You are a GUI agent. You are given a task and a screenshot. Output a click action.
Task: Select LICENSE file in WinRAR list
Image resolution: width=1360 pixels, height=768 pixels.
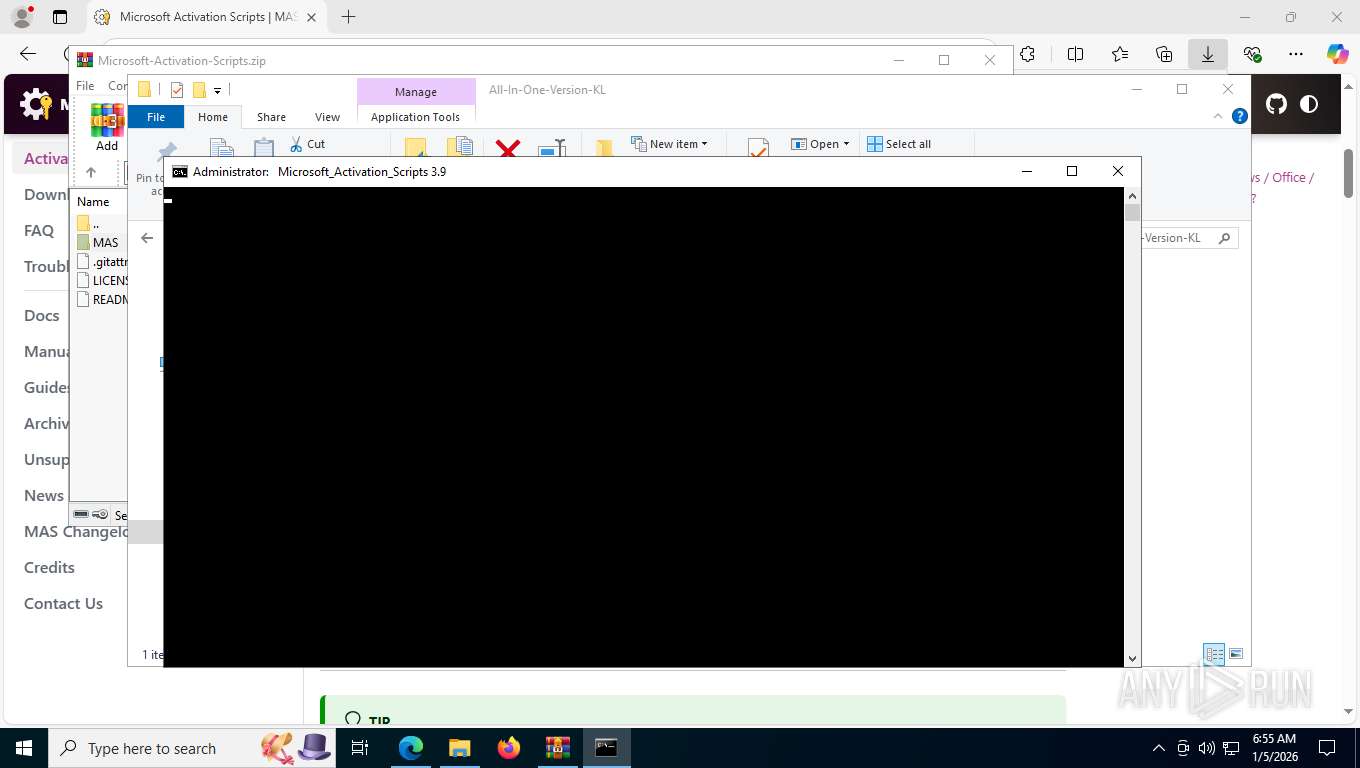point(101,280)
